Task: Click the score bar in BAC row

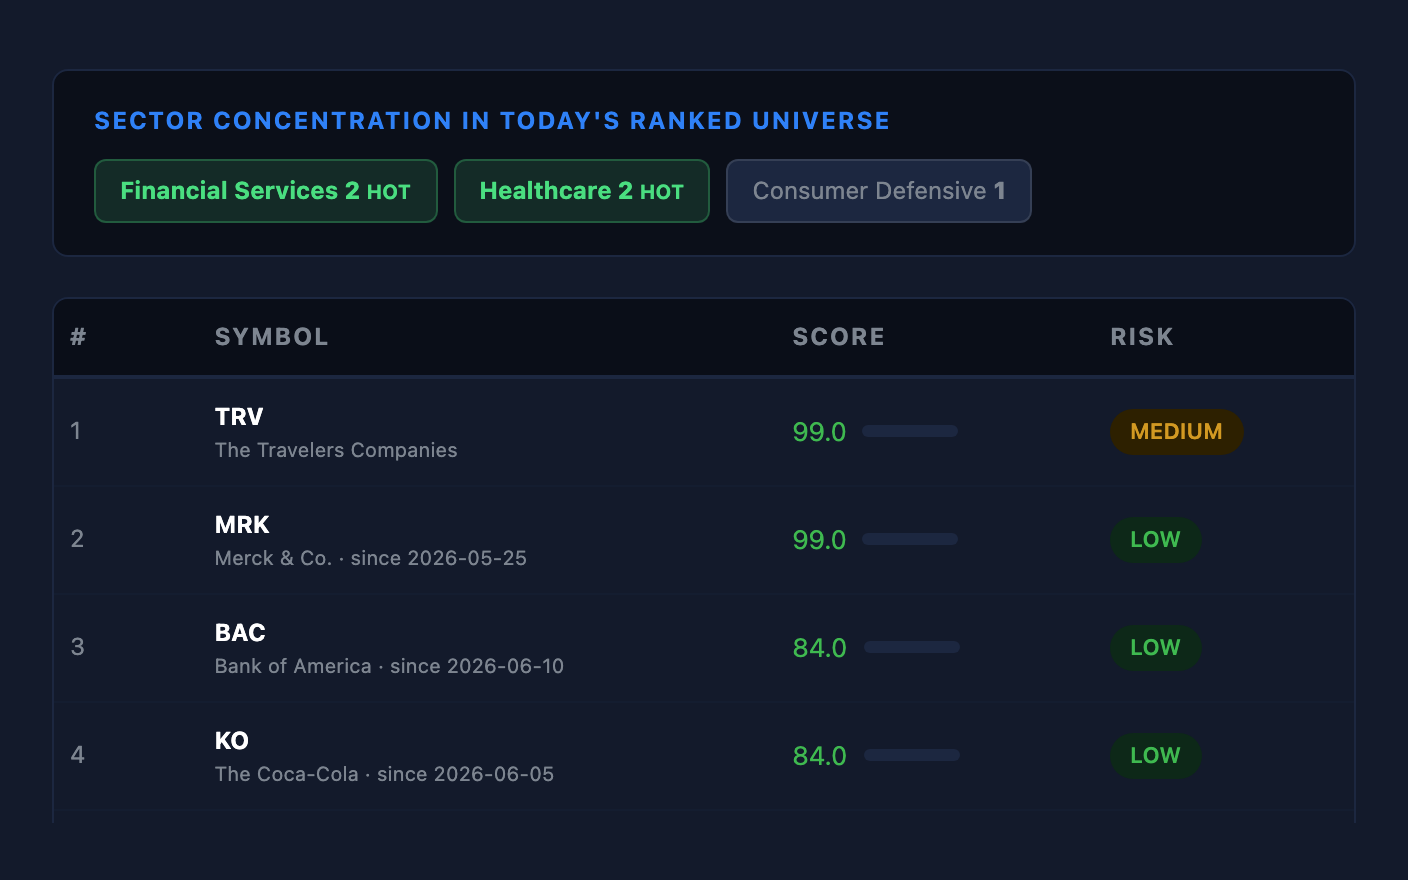Action: pyautogui.click(x=912, y=647)
